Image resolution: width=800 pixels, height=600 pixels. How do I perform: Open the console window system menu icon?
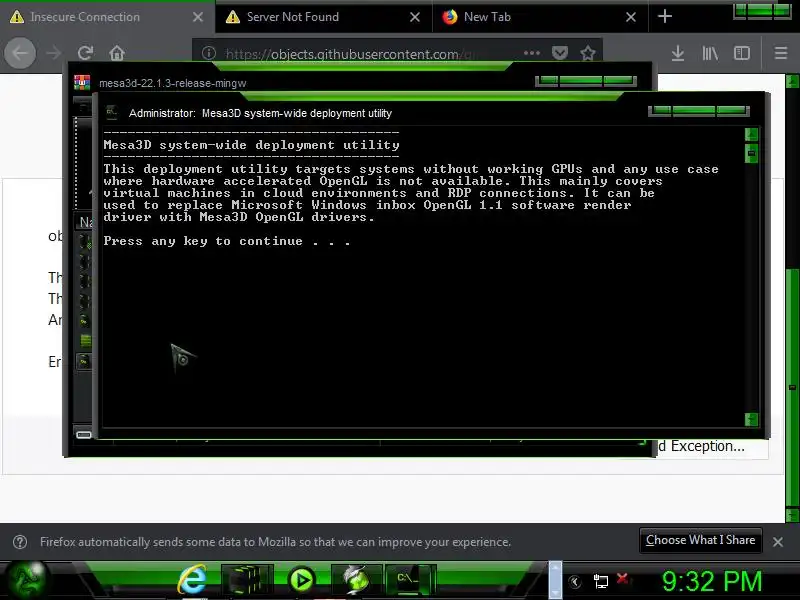coord(112,113)
